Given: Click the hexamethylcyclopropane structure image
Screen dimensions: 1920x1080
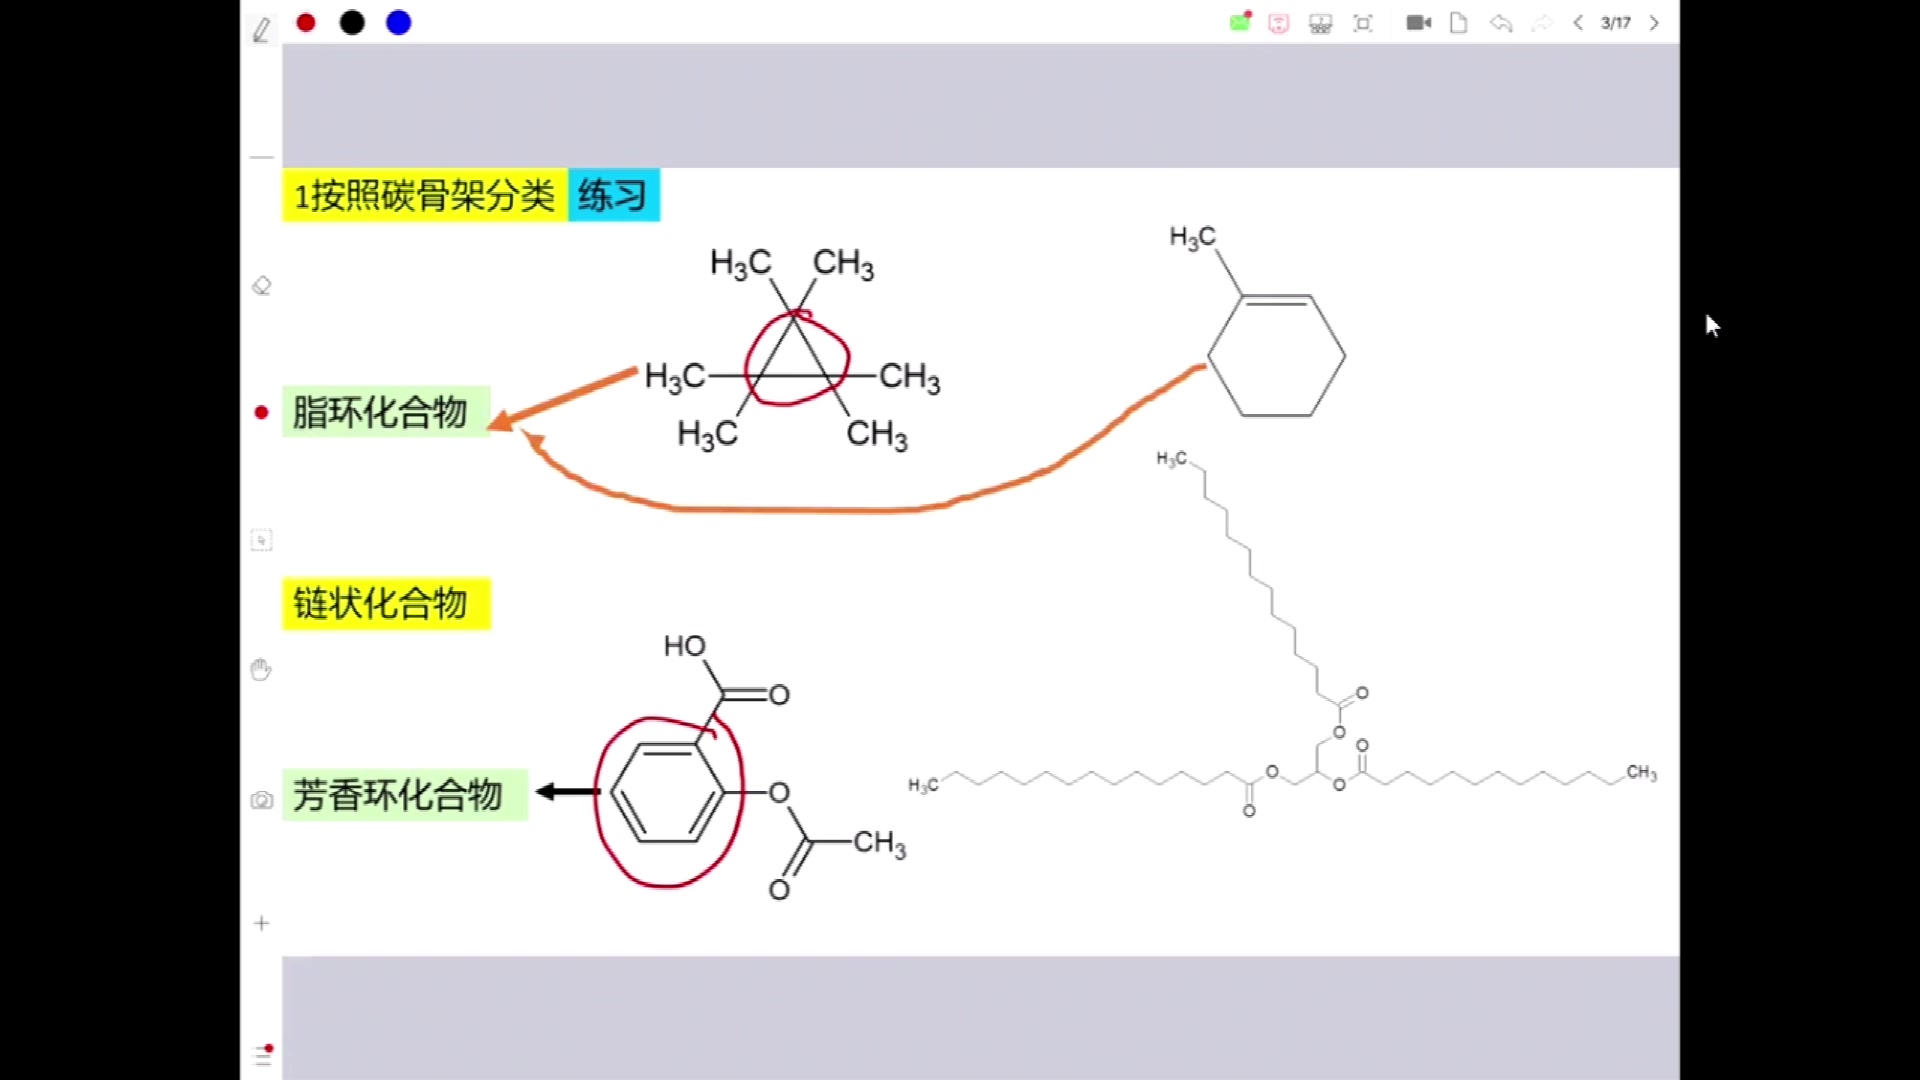Looking at the screenshot, I should point(793,350).
